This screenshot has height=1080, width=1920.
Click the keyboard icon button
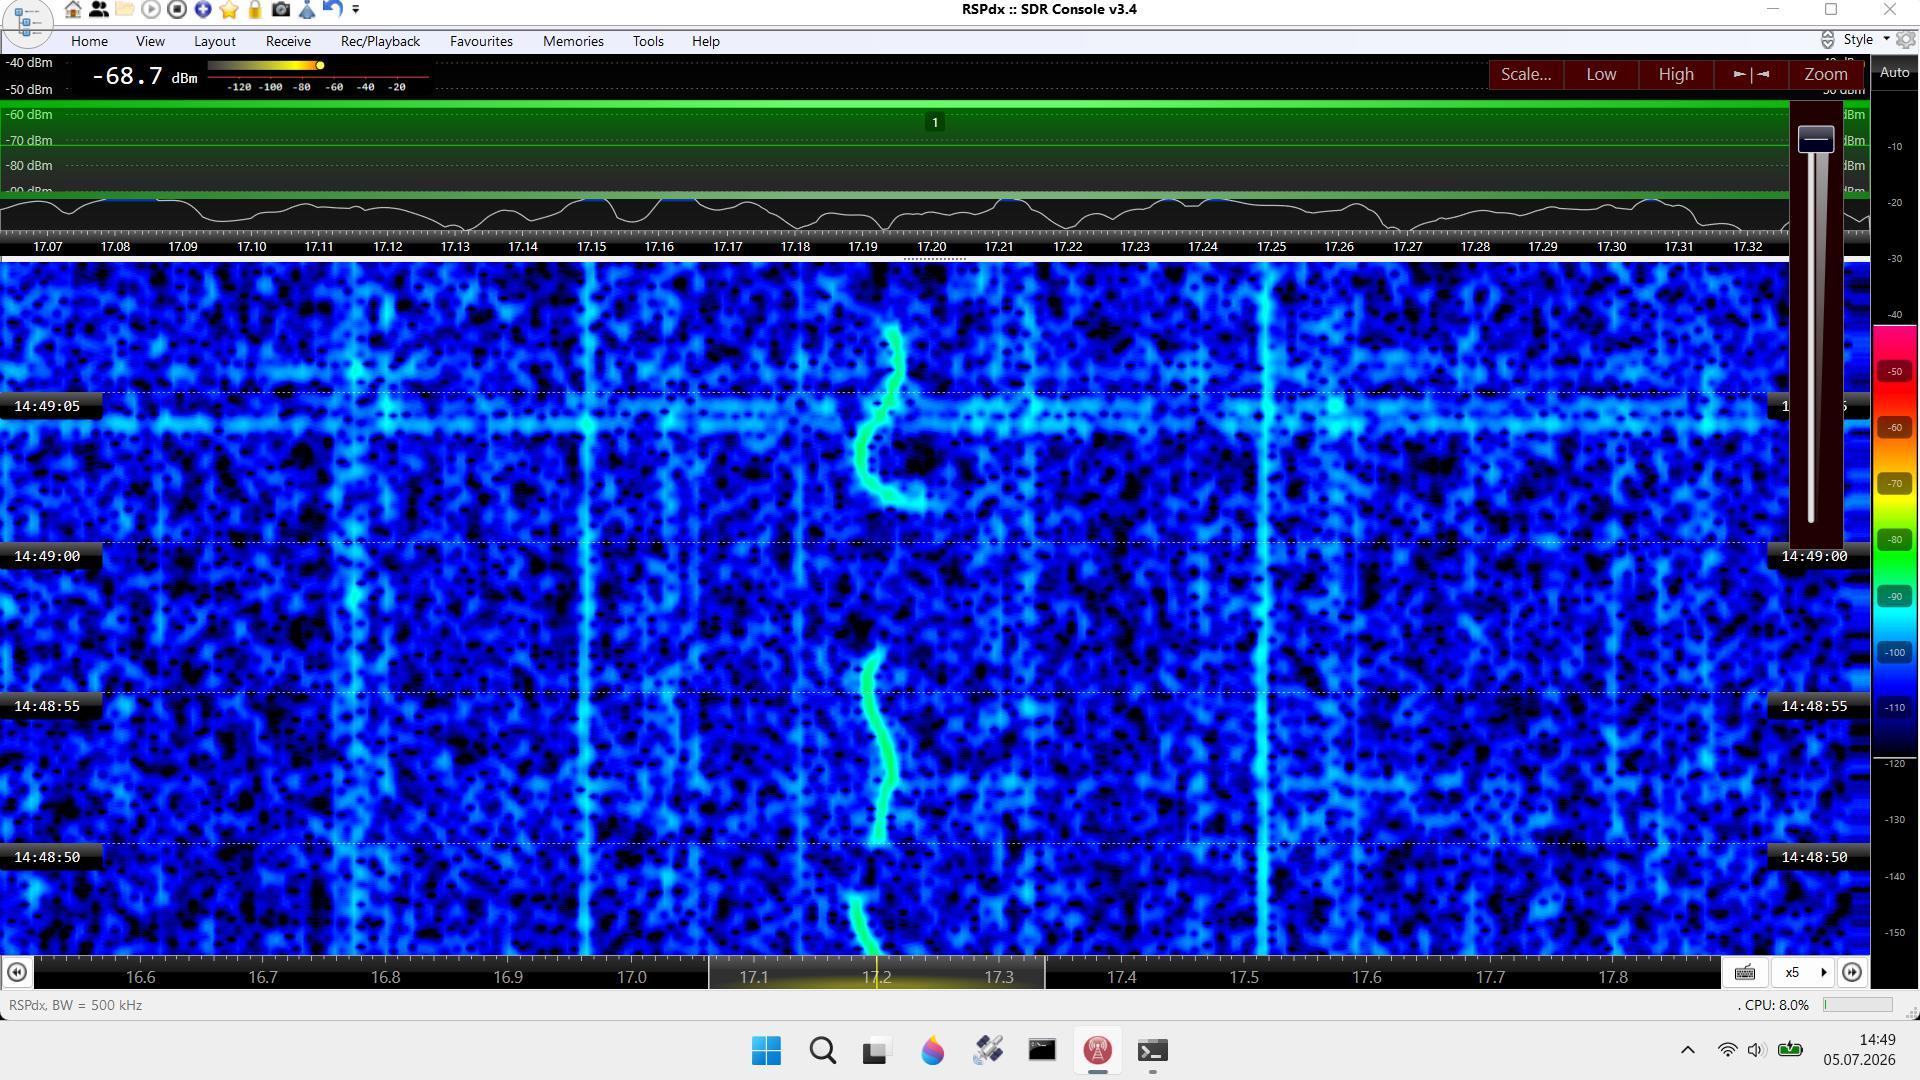click(1745, 972)
